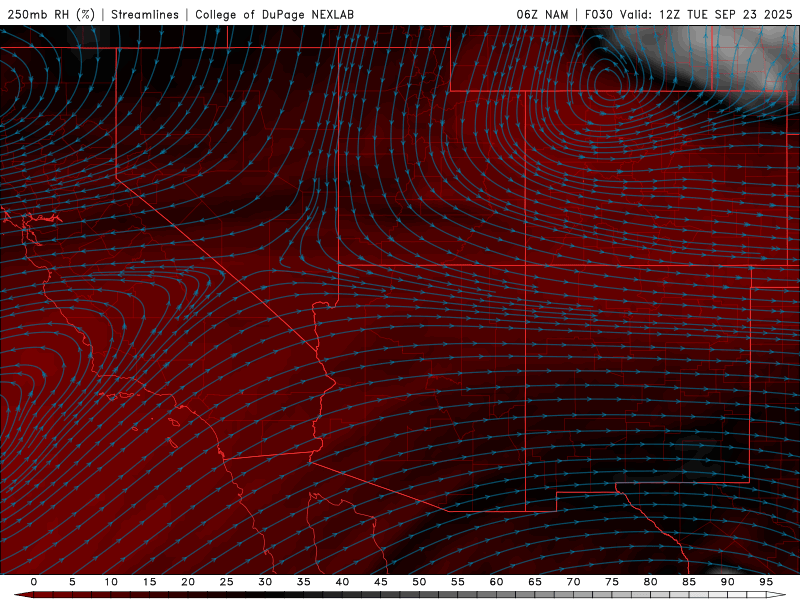Click the "50" humidity scale label
The height and width of the screenshot is (600, 800).
click(x=419, y=582)
